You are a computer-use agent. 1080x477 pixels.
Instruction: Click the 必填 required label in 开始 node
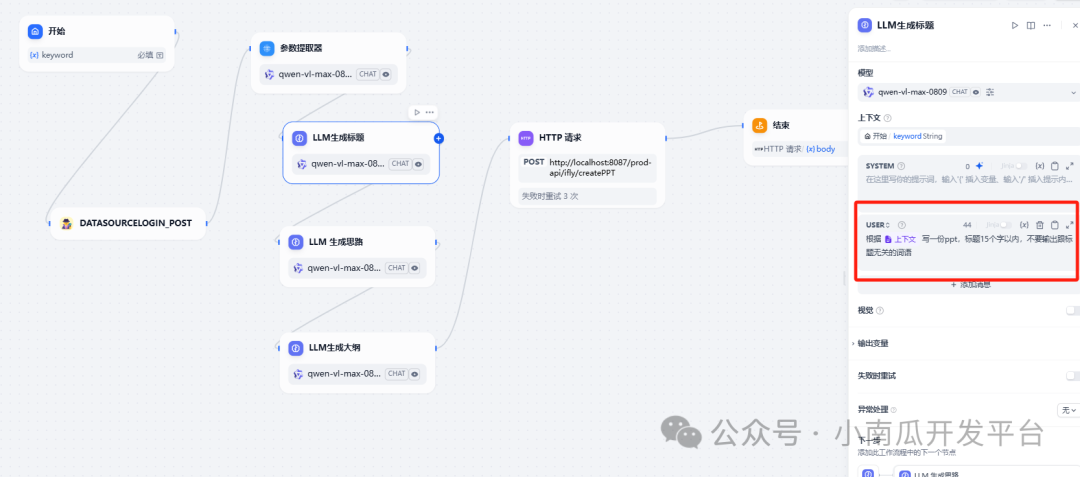click(145, 55)
